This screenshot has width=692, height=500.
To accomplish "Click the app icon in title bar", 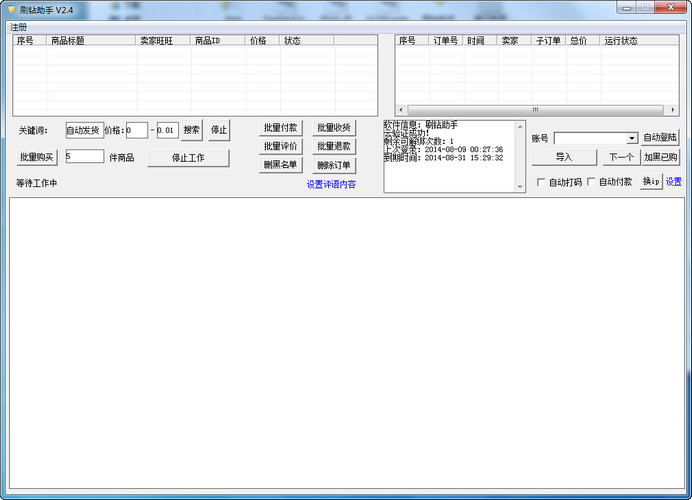I will pos(10,9).
